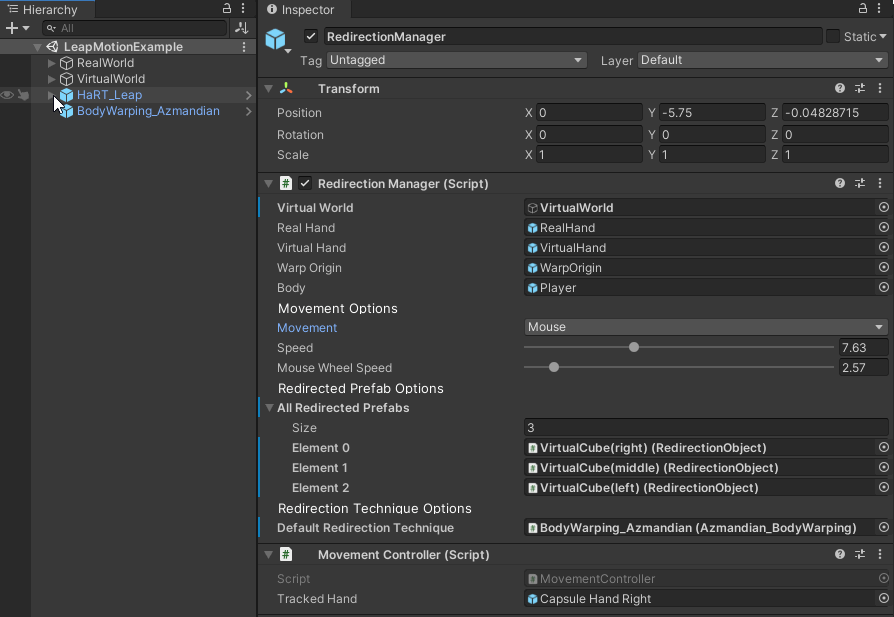The width and height of the screenshot is (894, 617).
Task: Expand the RealWorld object in Hierarchy
Action: (x=52, y=63)
